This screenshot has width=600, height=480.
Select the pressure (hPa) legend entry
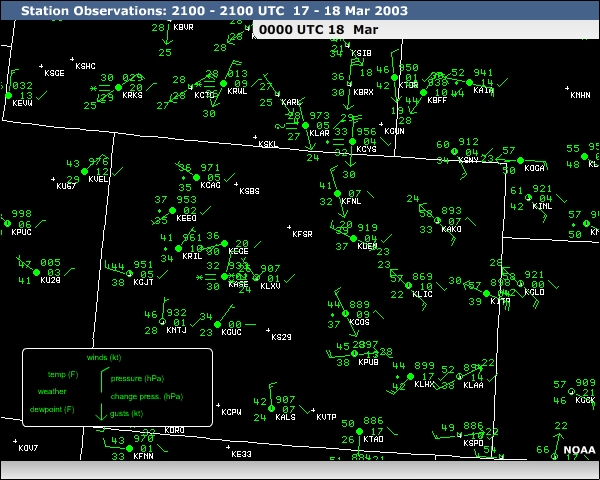[x=137, y=379]
